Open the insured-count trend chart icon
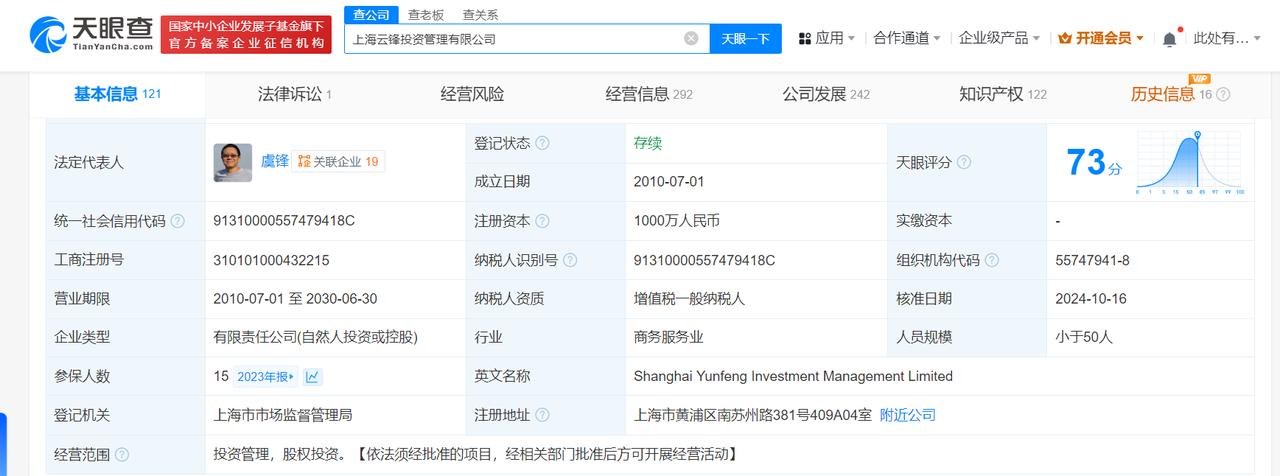Screen dimensions: 1280x476 tap(313, 377)
